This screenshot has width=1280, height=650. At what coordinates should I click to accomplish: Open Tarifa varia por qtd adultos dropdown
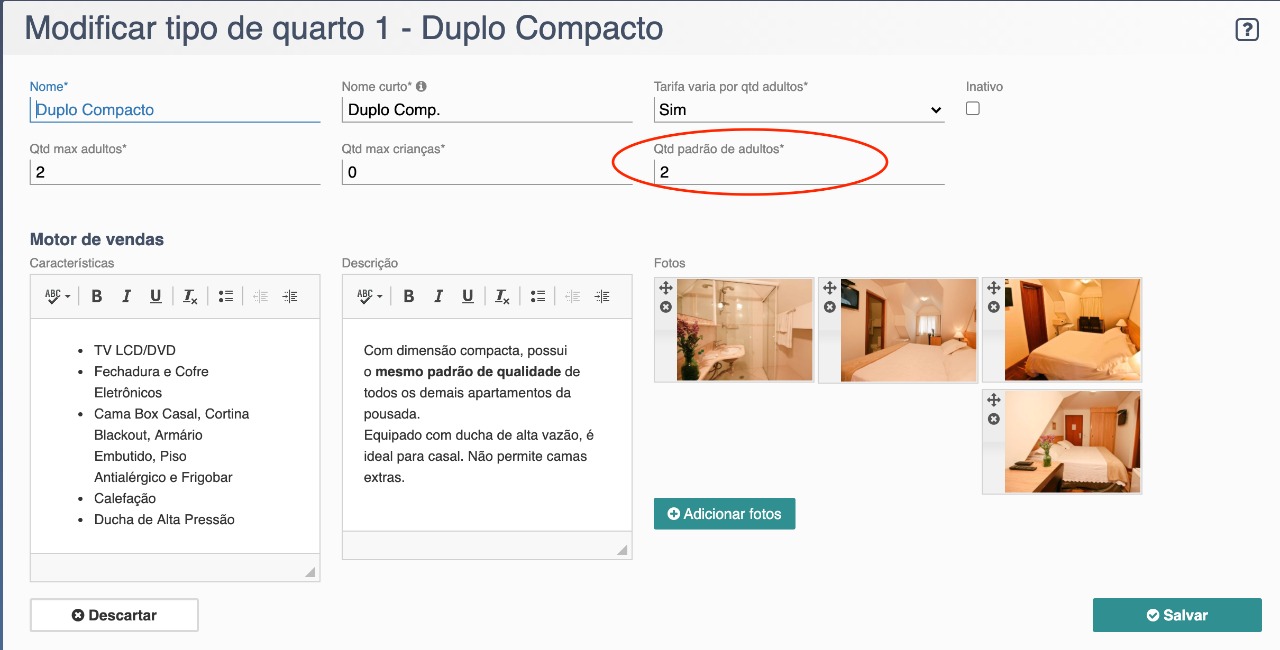pyautogui.click(x=798, y=110)
